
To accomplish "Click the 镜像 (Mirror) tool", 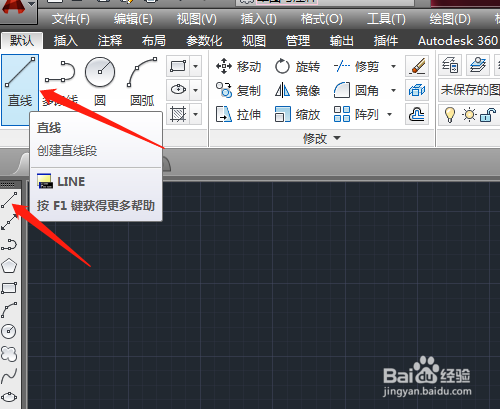I will point(297,90).
